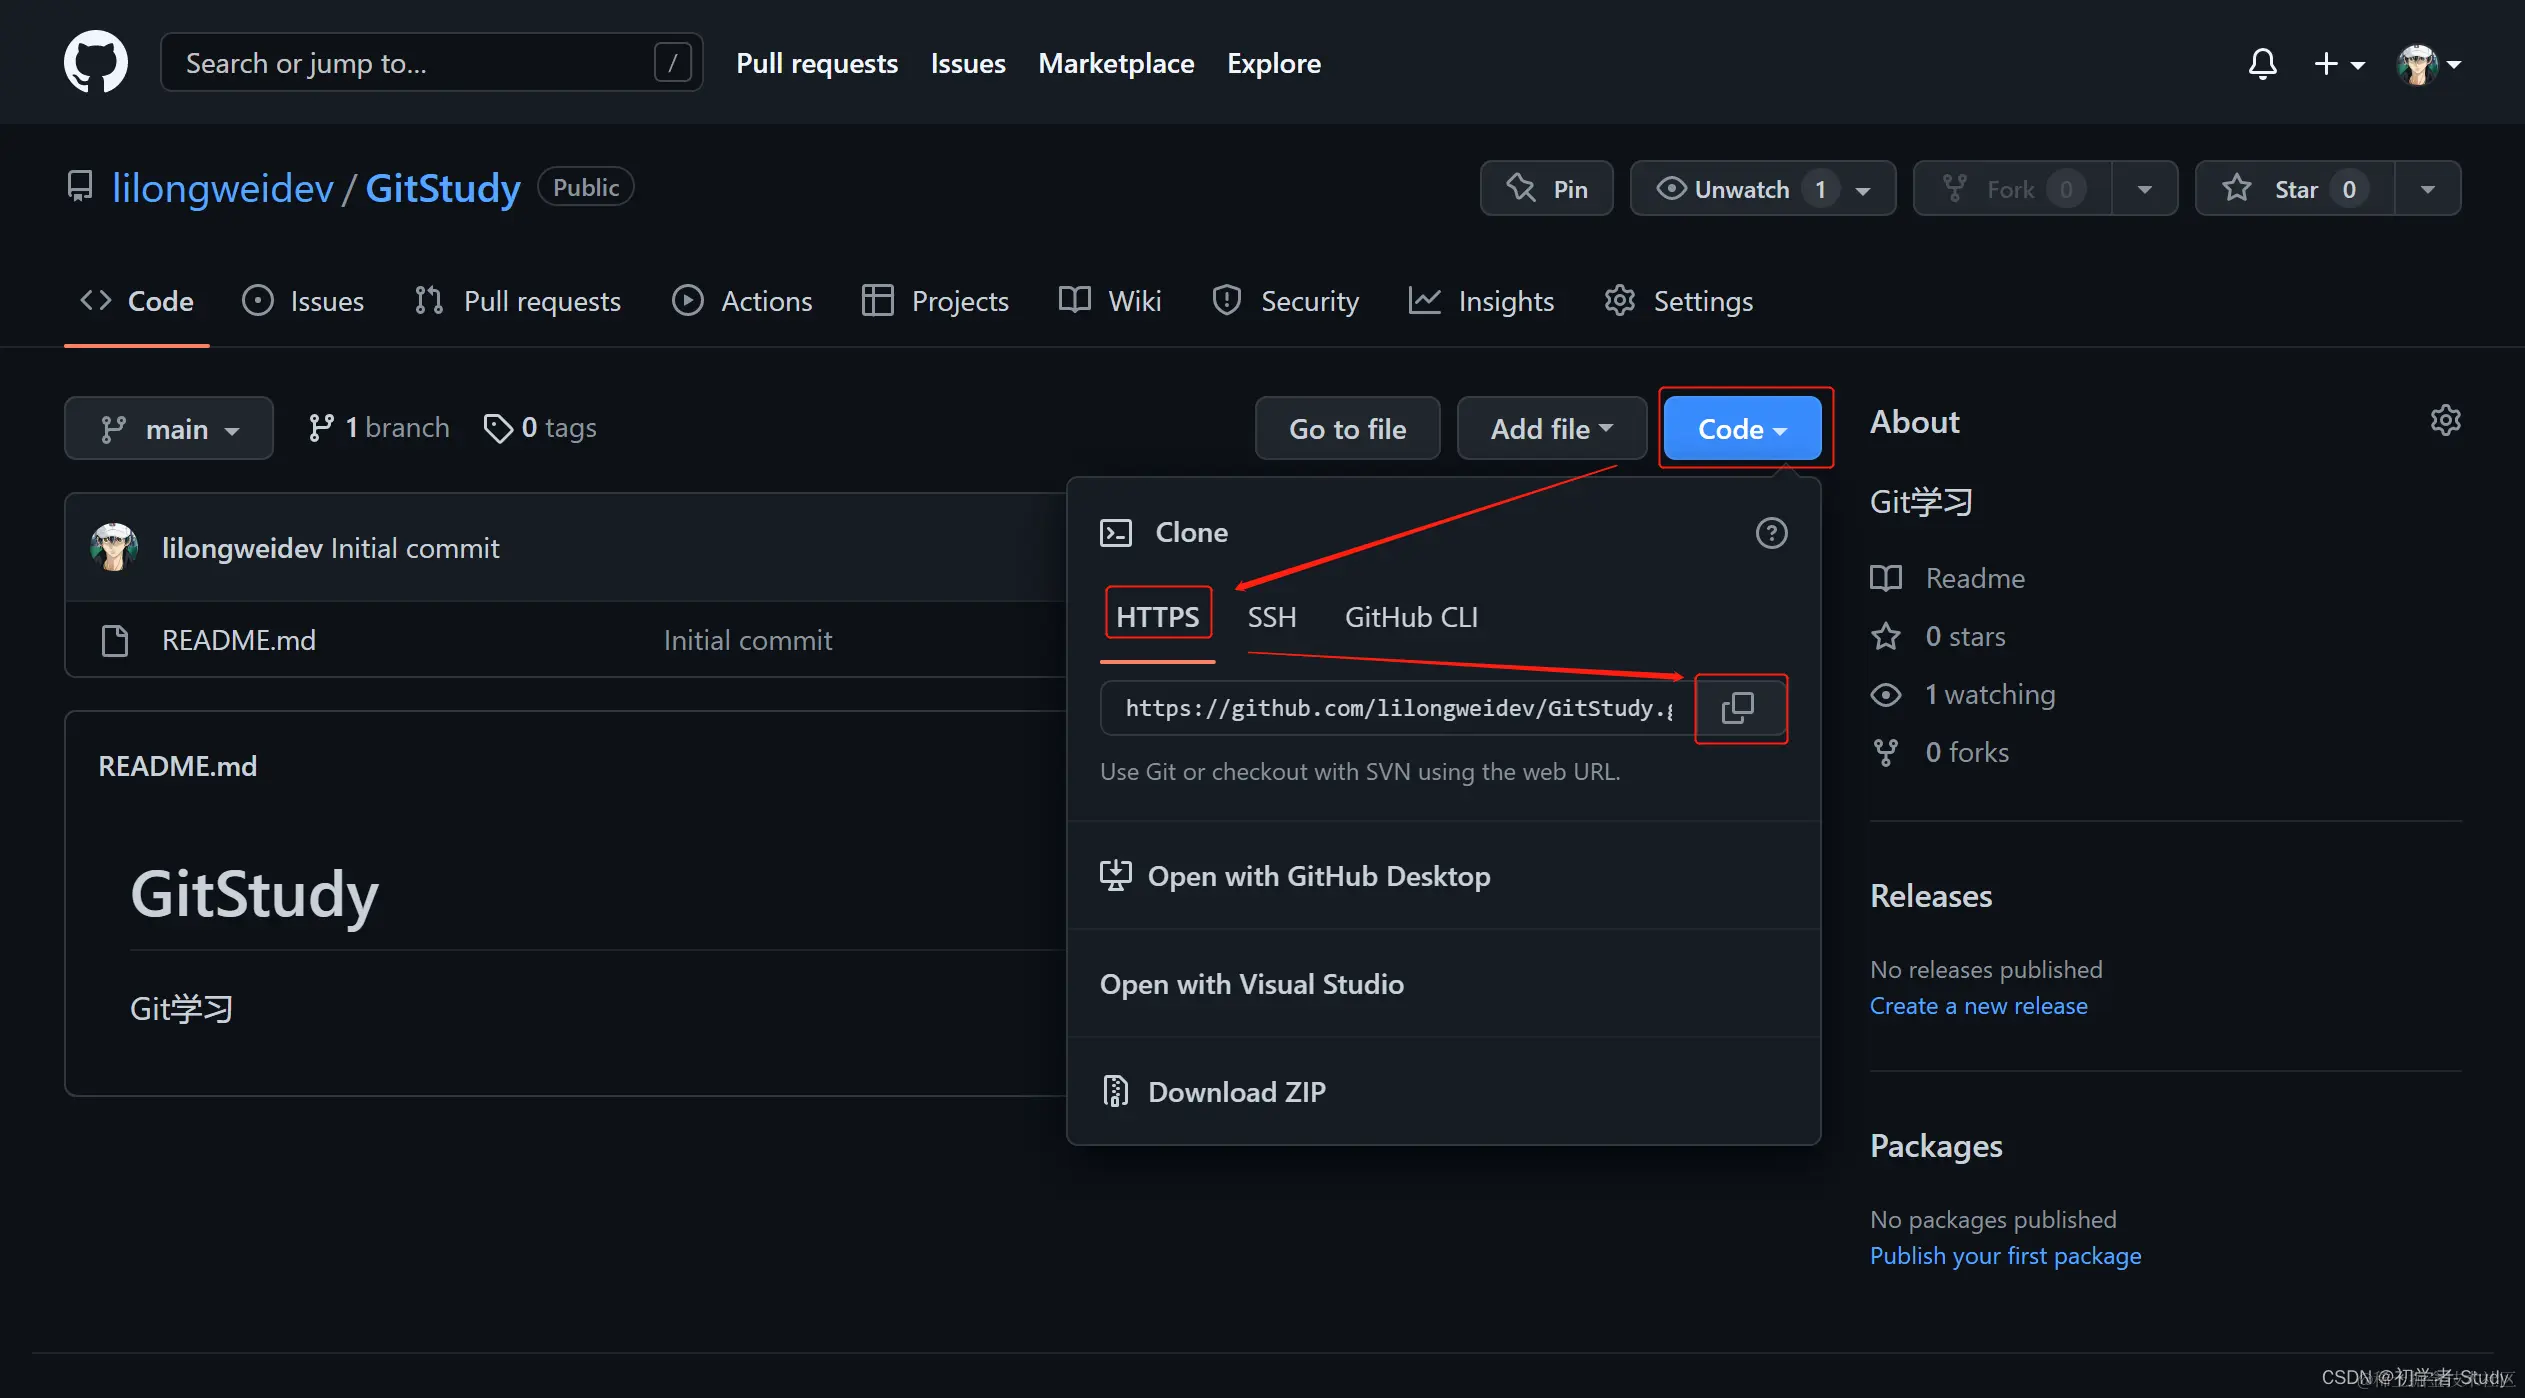The height and width of the screenshot is (1398, 2525).
Task: Click the About section gear icon
Action: [x=2445, y=421]
